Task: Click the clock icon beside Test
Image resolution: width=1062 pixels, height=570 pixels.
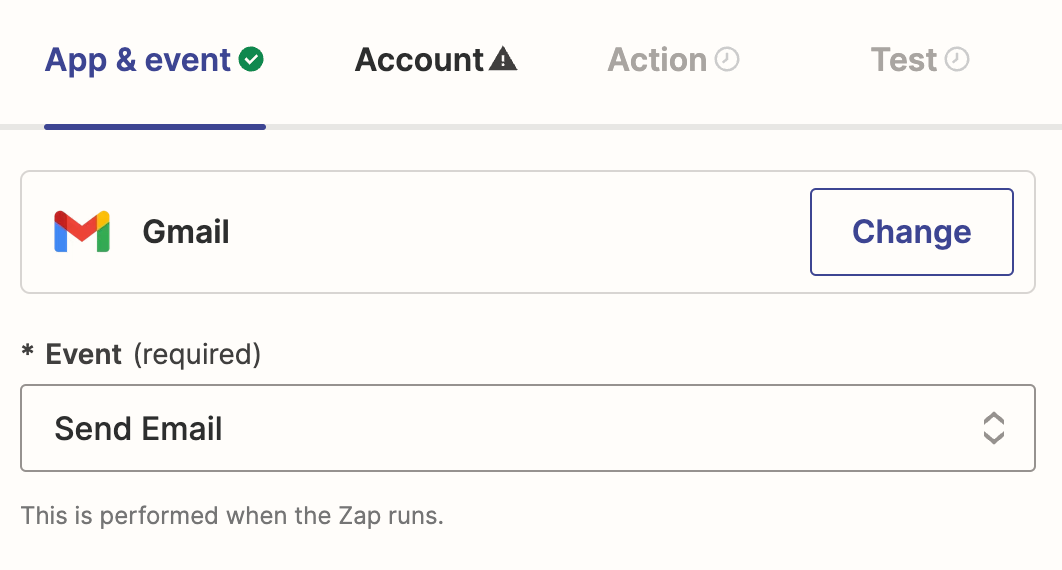Action: click(958, 60)
